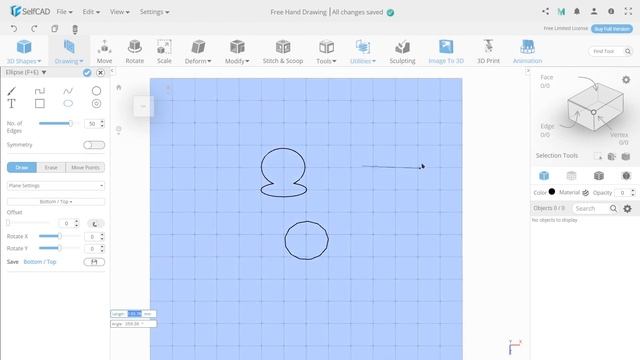The height and width of the screenshot is (360, 640).
Task: Select the annulus ring drawing tool
Action: coord(96,104)
